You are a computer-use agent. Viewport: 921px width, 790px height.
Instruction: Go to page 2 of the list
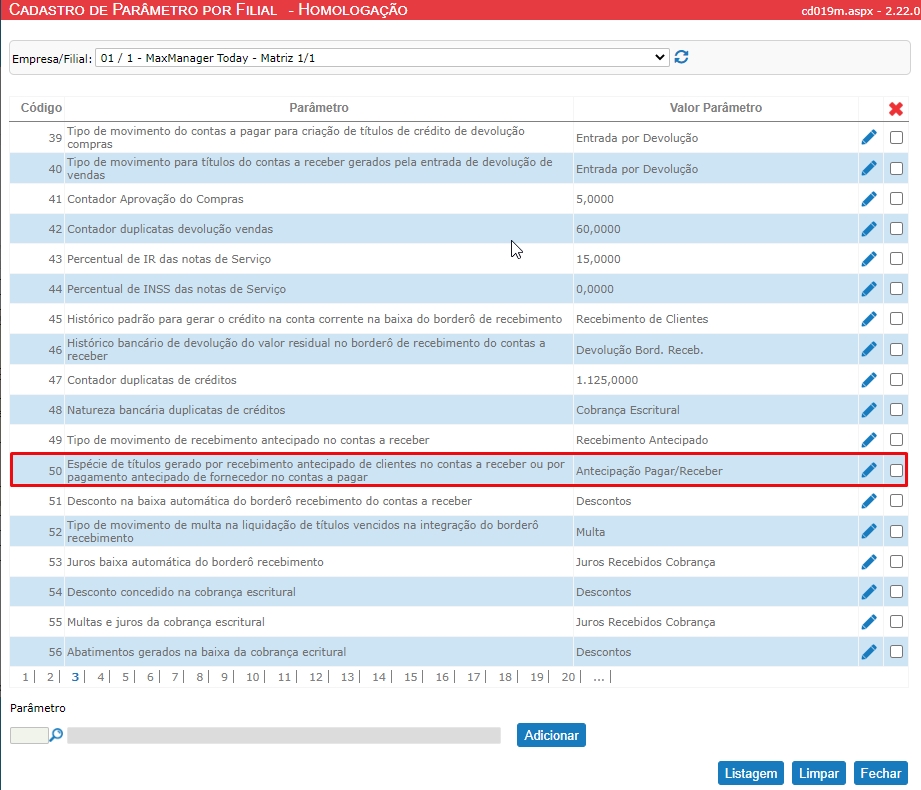click(51, 677)
